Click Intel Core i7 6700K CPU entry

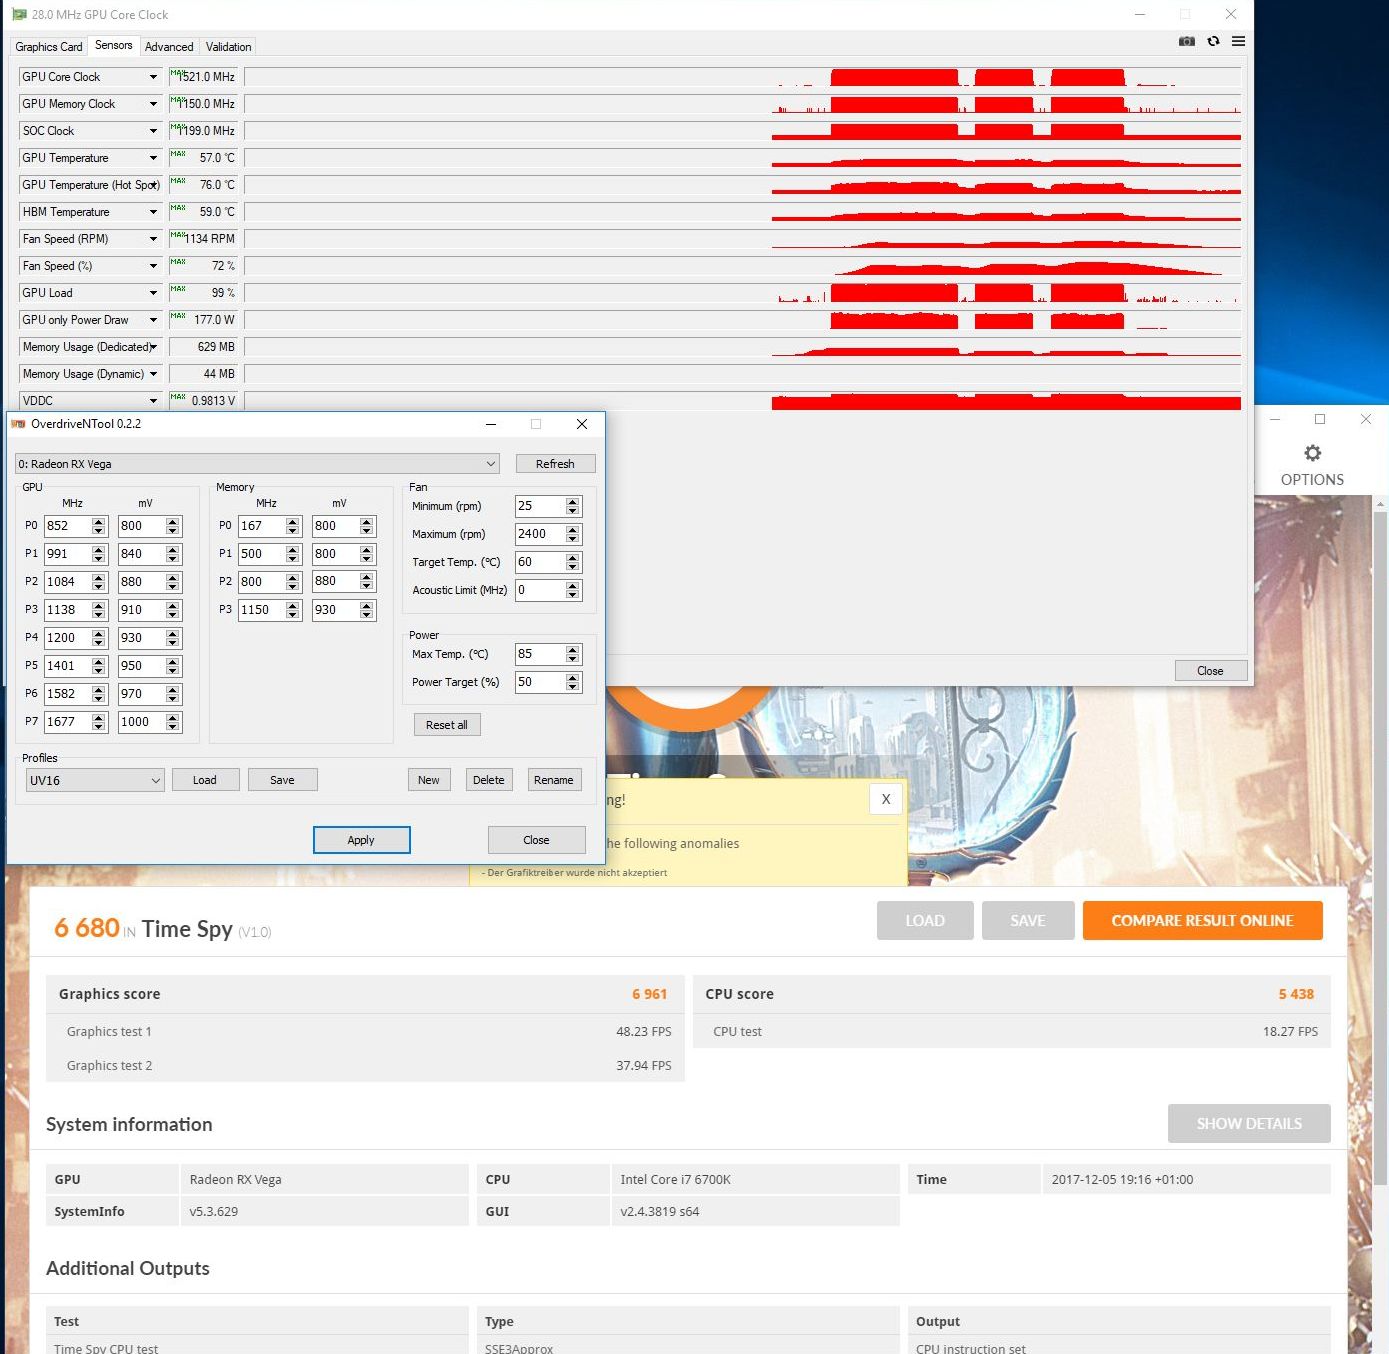pos(675,1179)
